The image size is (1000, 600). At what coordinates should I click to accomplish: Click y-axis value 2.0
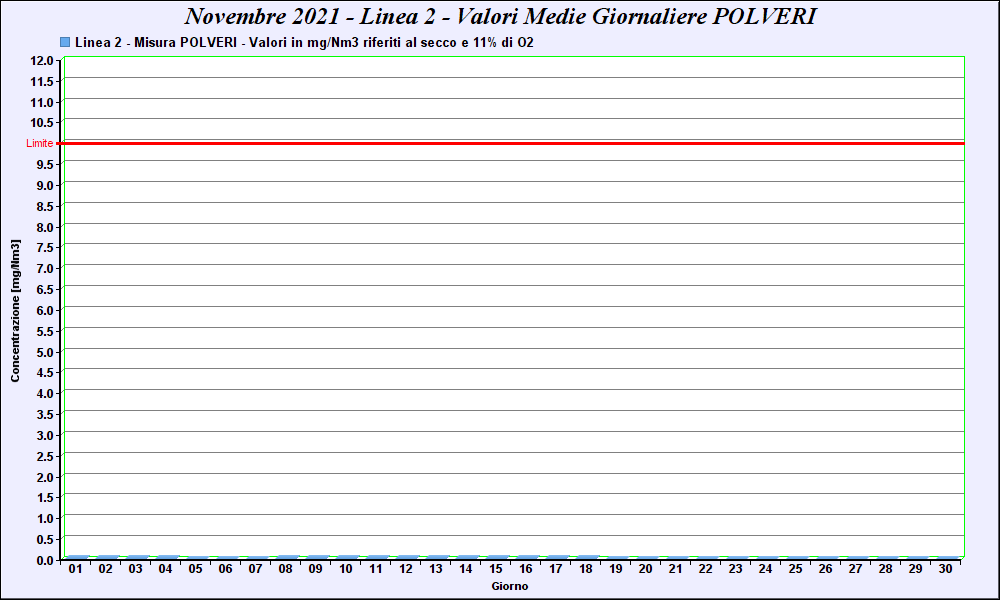[45, 478]
